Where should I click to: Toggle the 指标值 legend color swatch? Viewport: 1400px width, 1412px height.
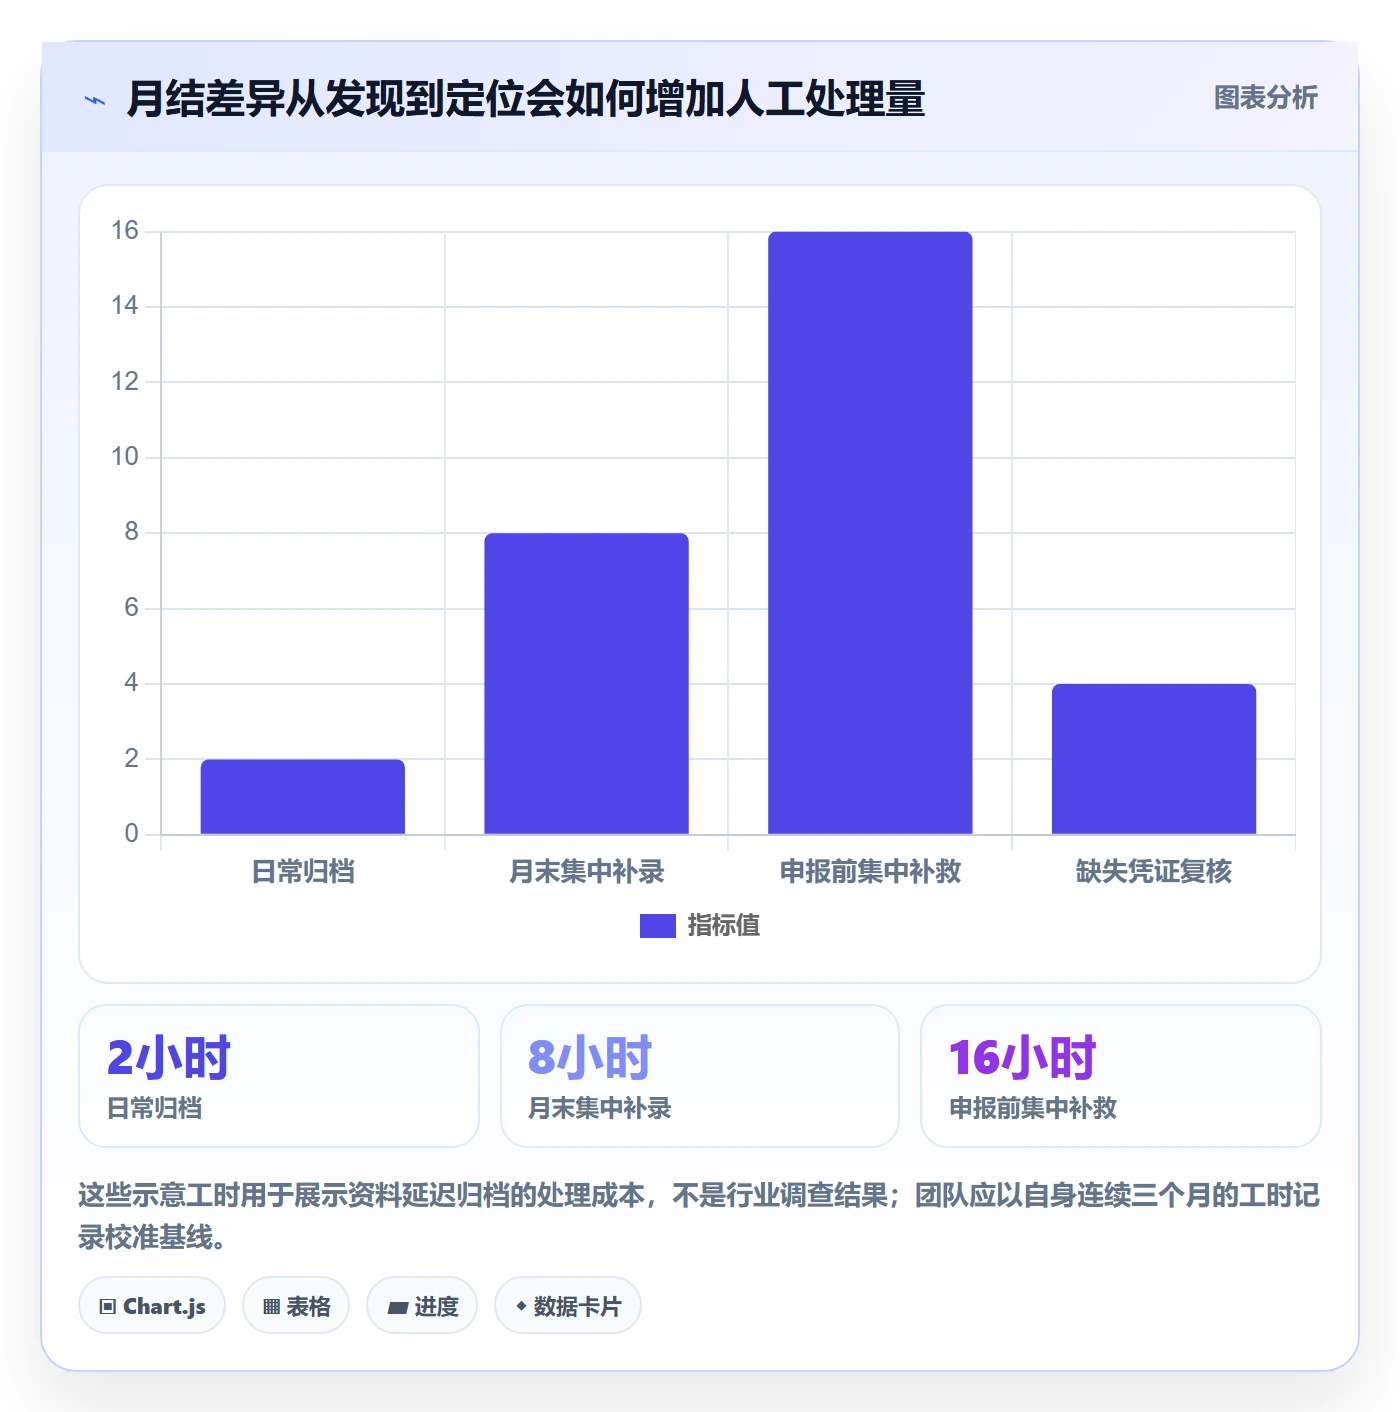click(657, 926)
